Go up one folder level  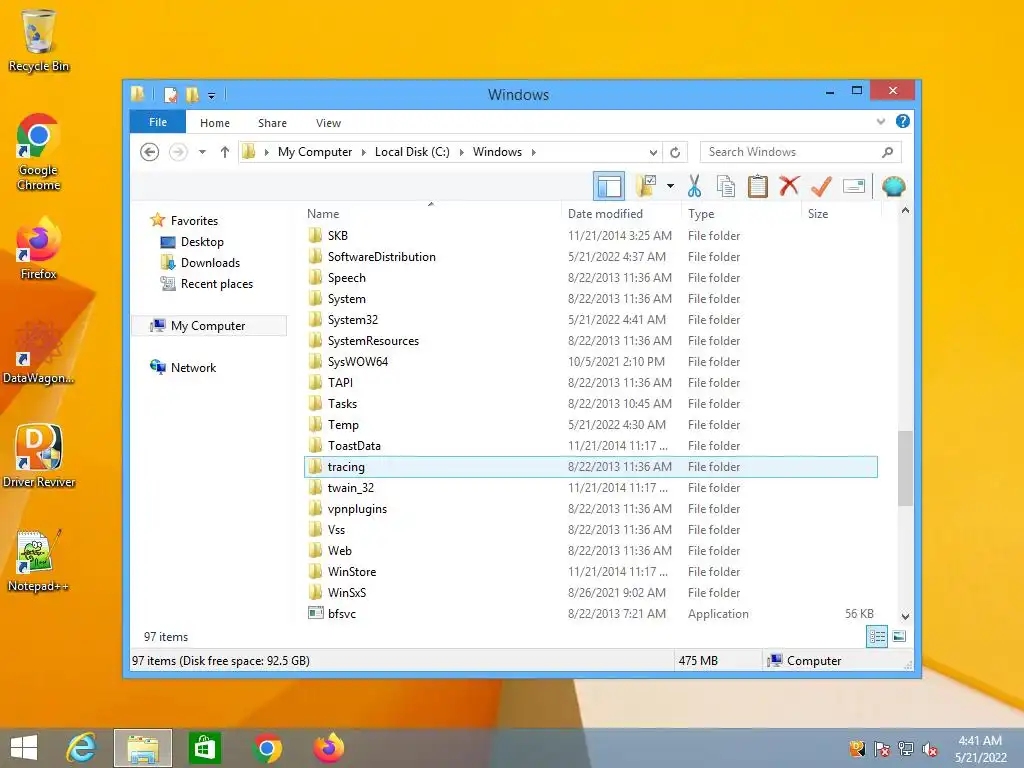(225, 152)
